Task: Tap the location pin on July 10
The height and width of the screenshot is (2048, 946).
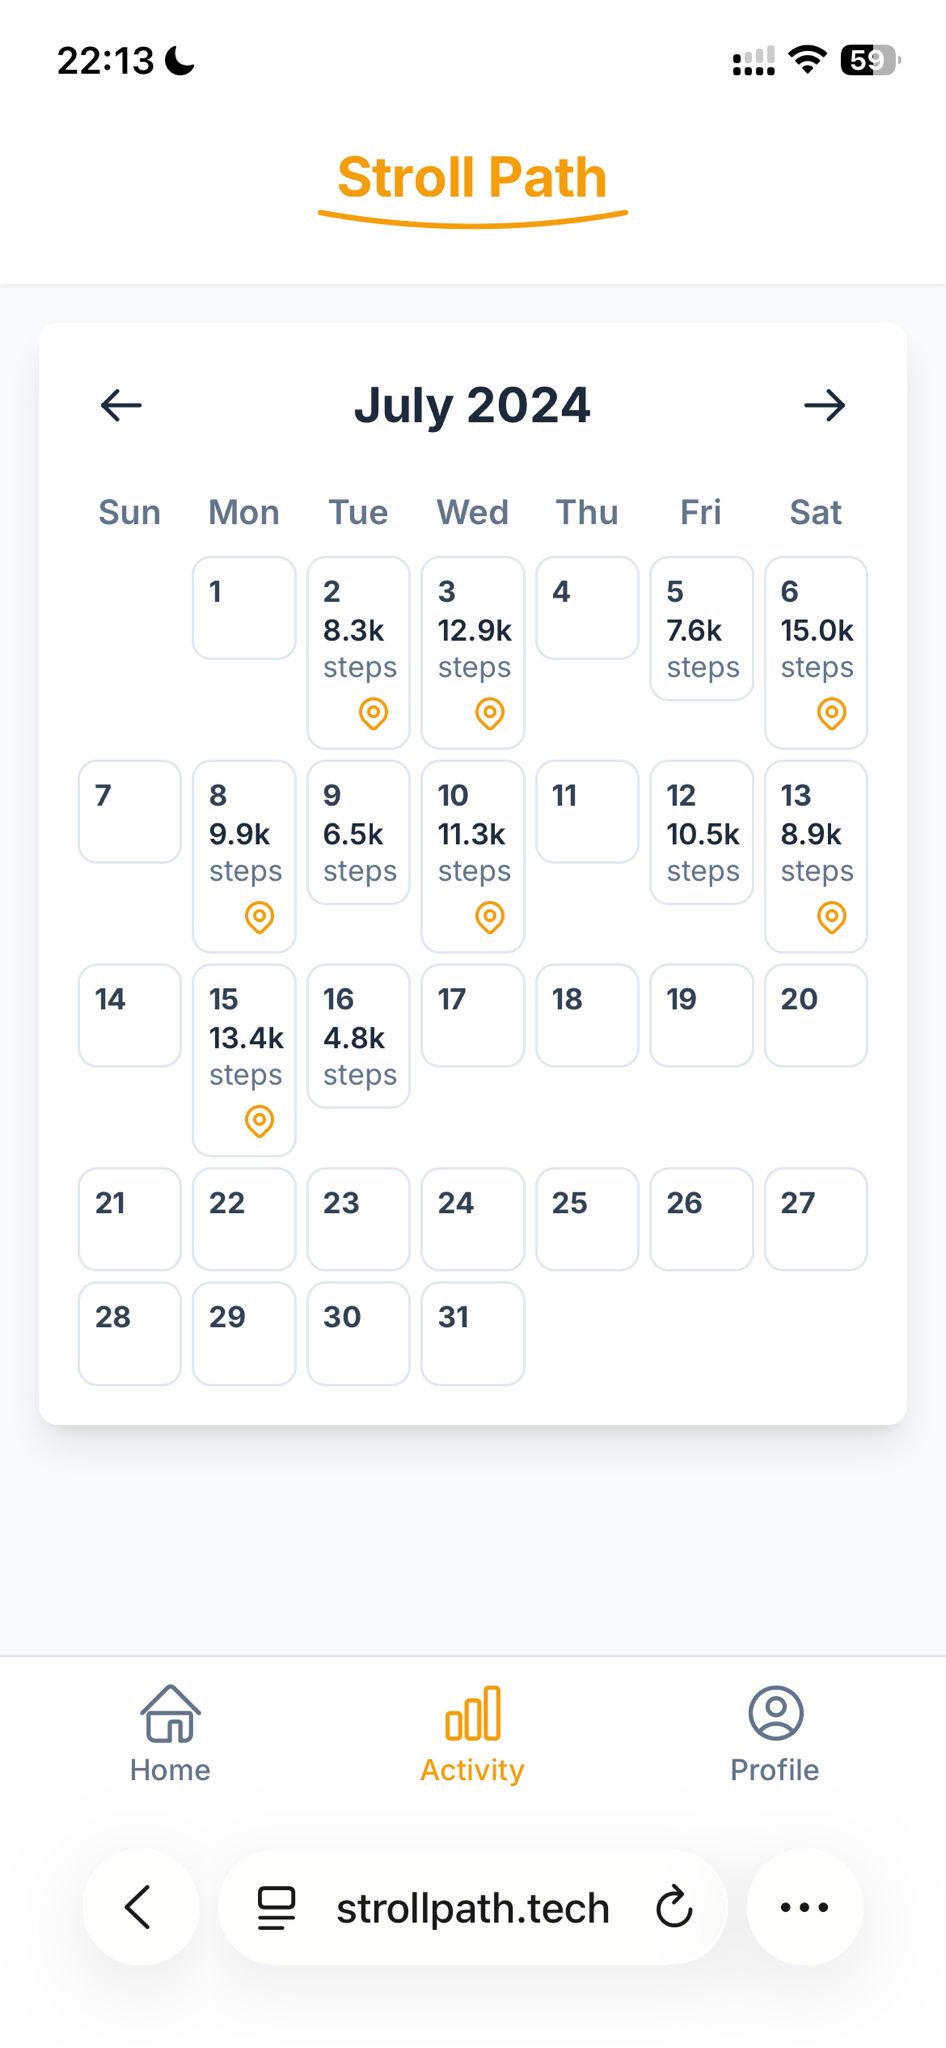Action: [489, 917]
